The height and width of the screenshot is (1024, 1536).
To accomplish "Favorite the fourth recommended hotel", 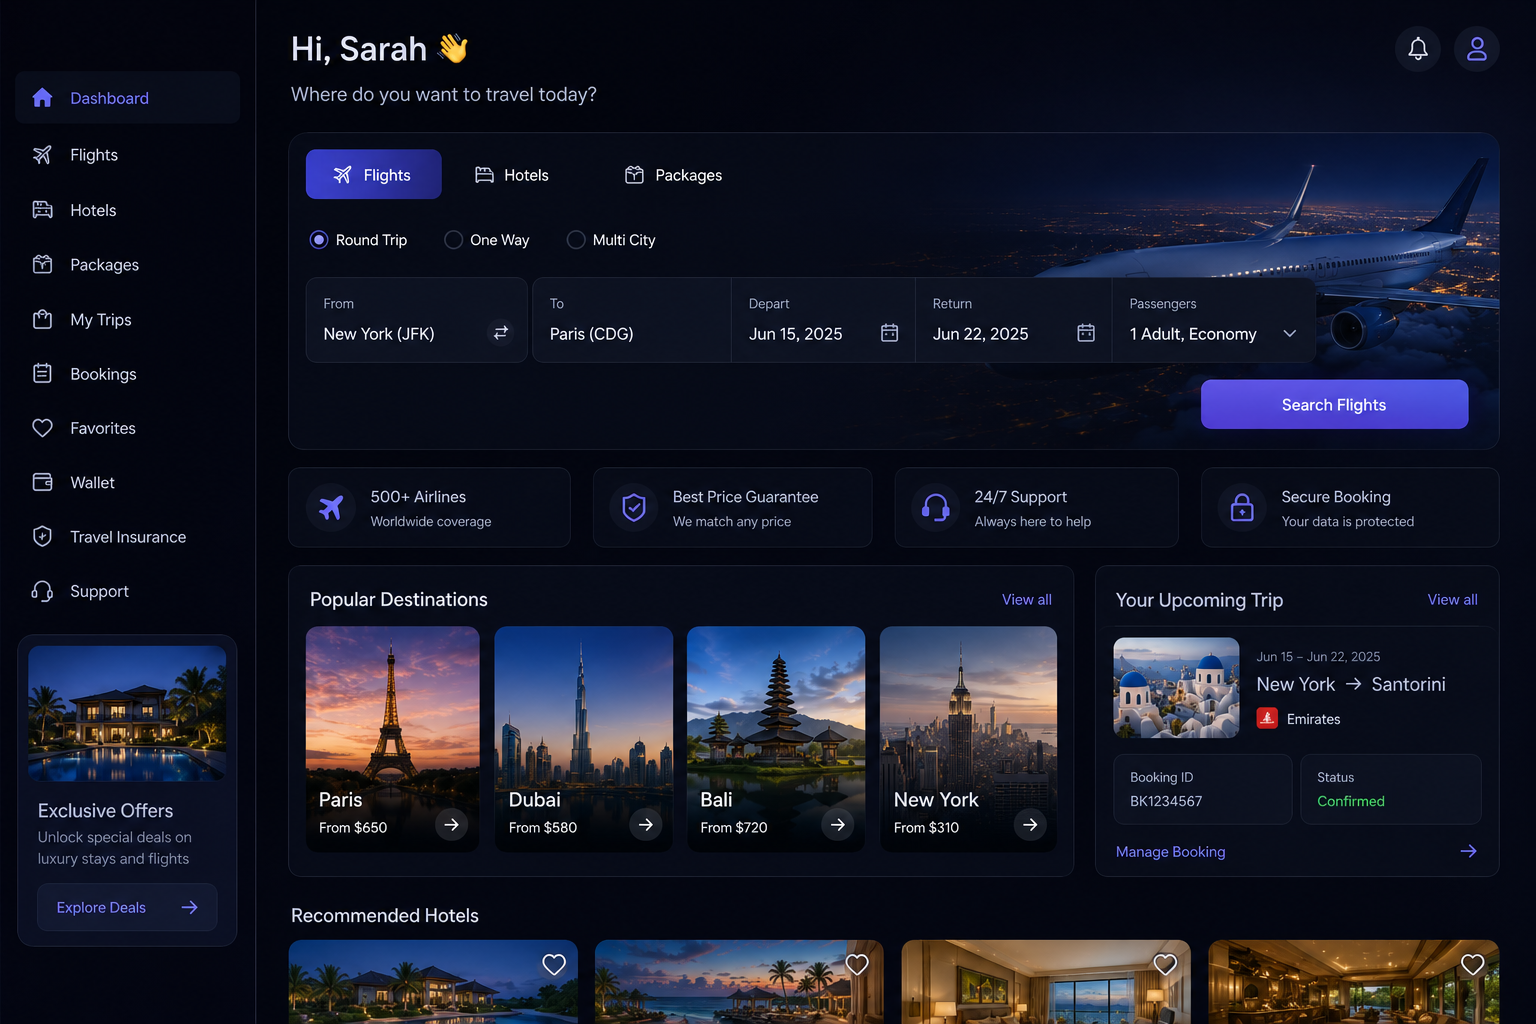I will click(1473, 965).
